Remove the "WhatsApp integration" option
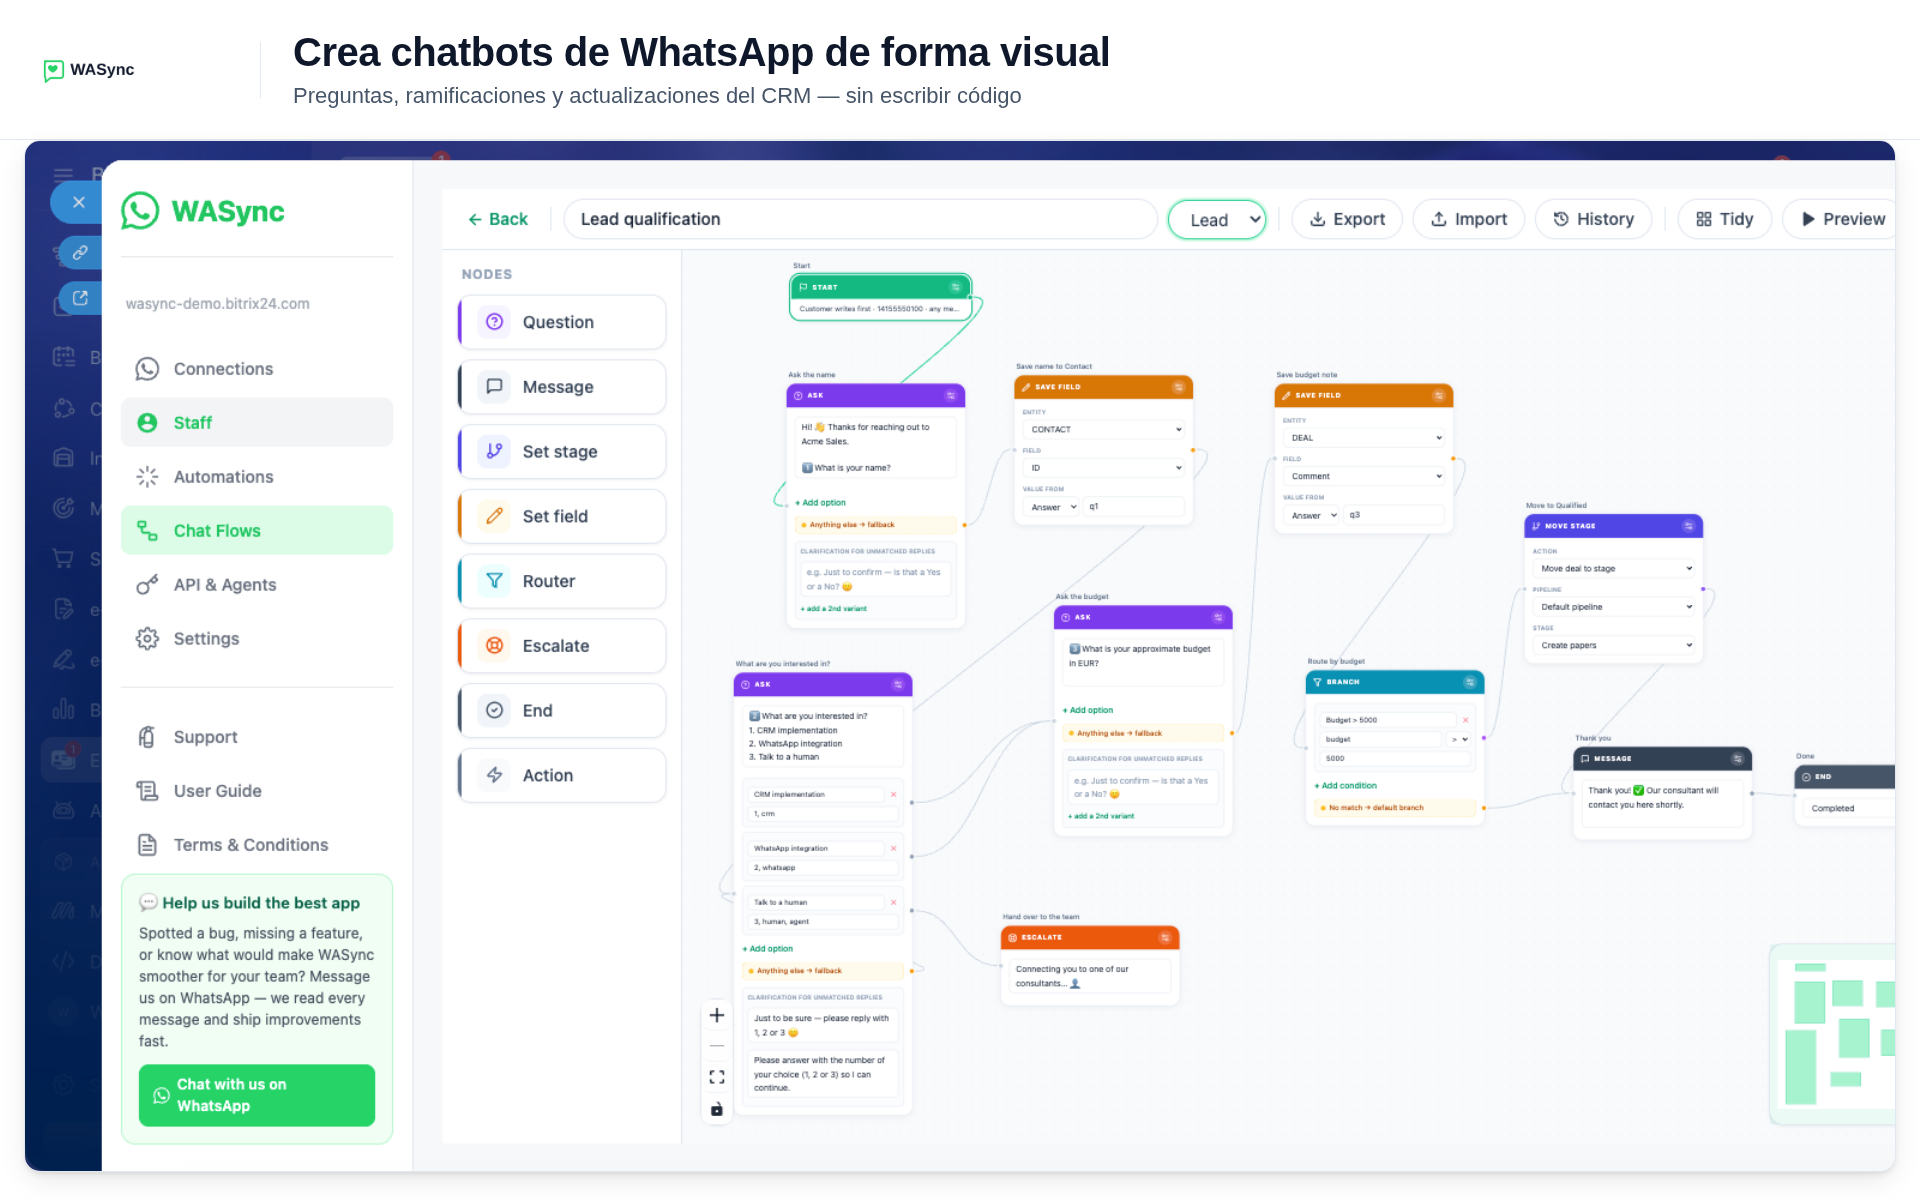 894,849
